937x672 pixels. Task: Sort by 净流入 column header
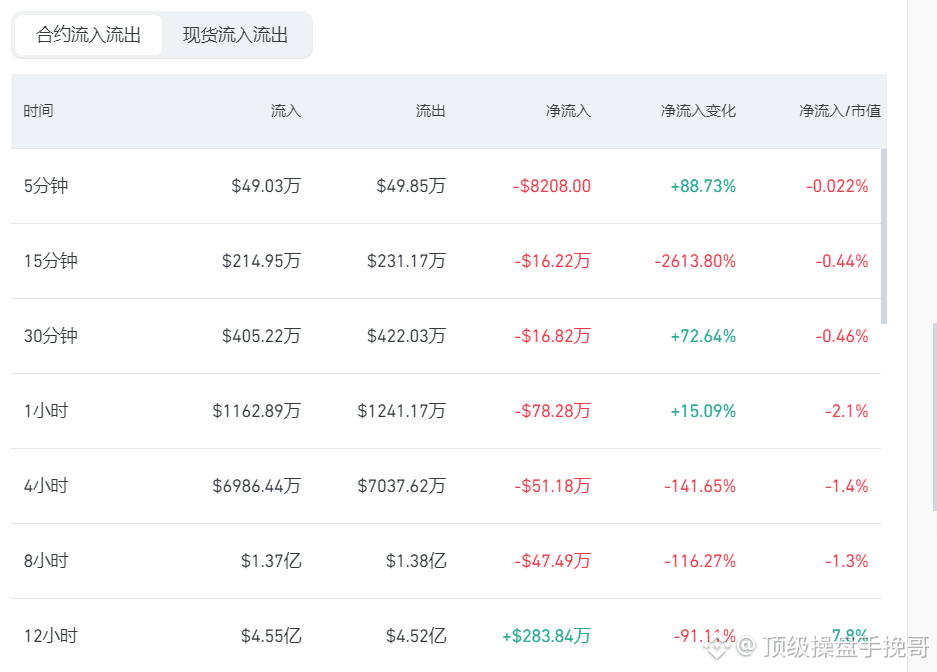[568, 111]
